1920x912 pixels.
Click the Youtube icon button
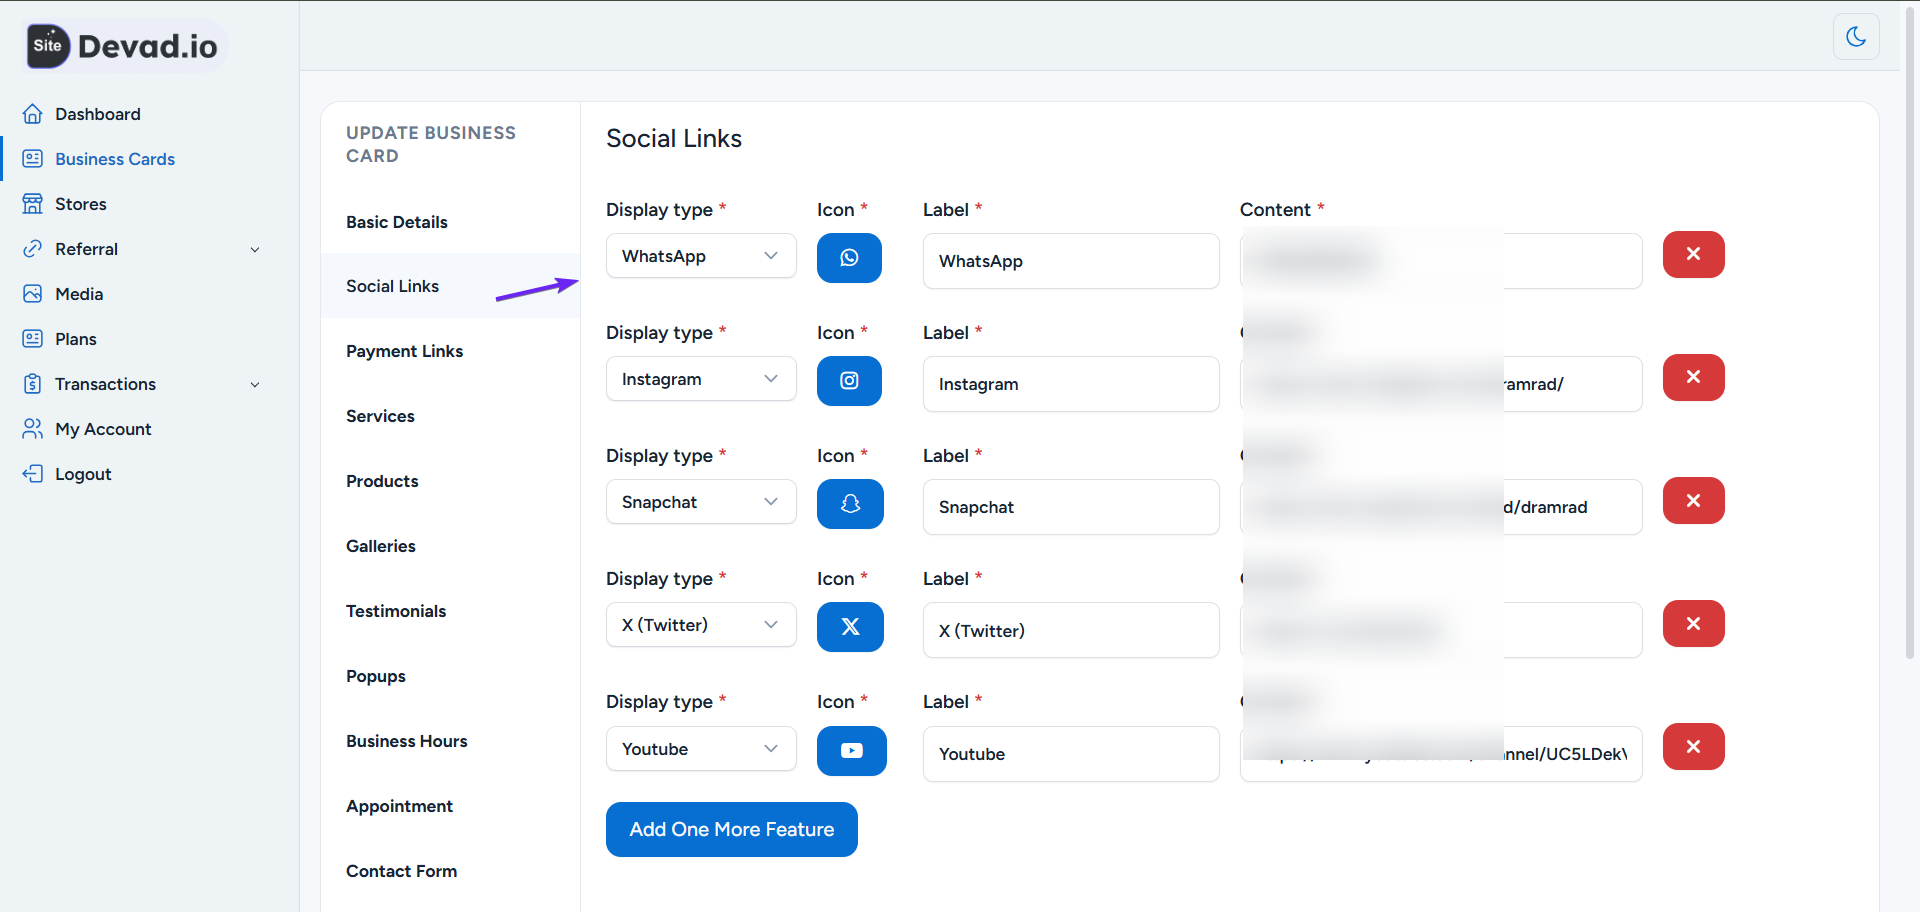pos(851,751)
